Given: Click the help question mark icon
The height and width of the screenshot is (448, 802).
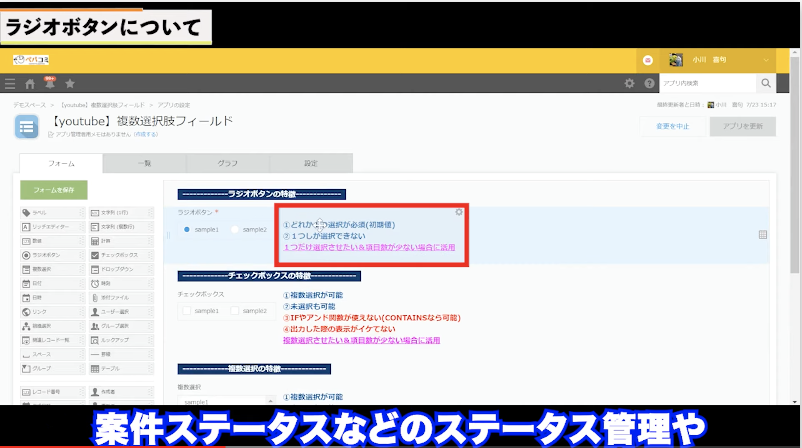Looking at the screenshot, I should pos(649,84).
